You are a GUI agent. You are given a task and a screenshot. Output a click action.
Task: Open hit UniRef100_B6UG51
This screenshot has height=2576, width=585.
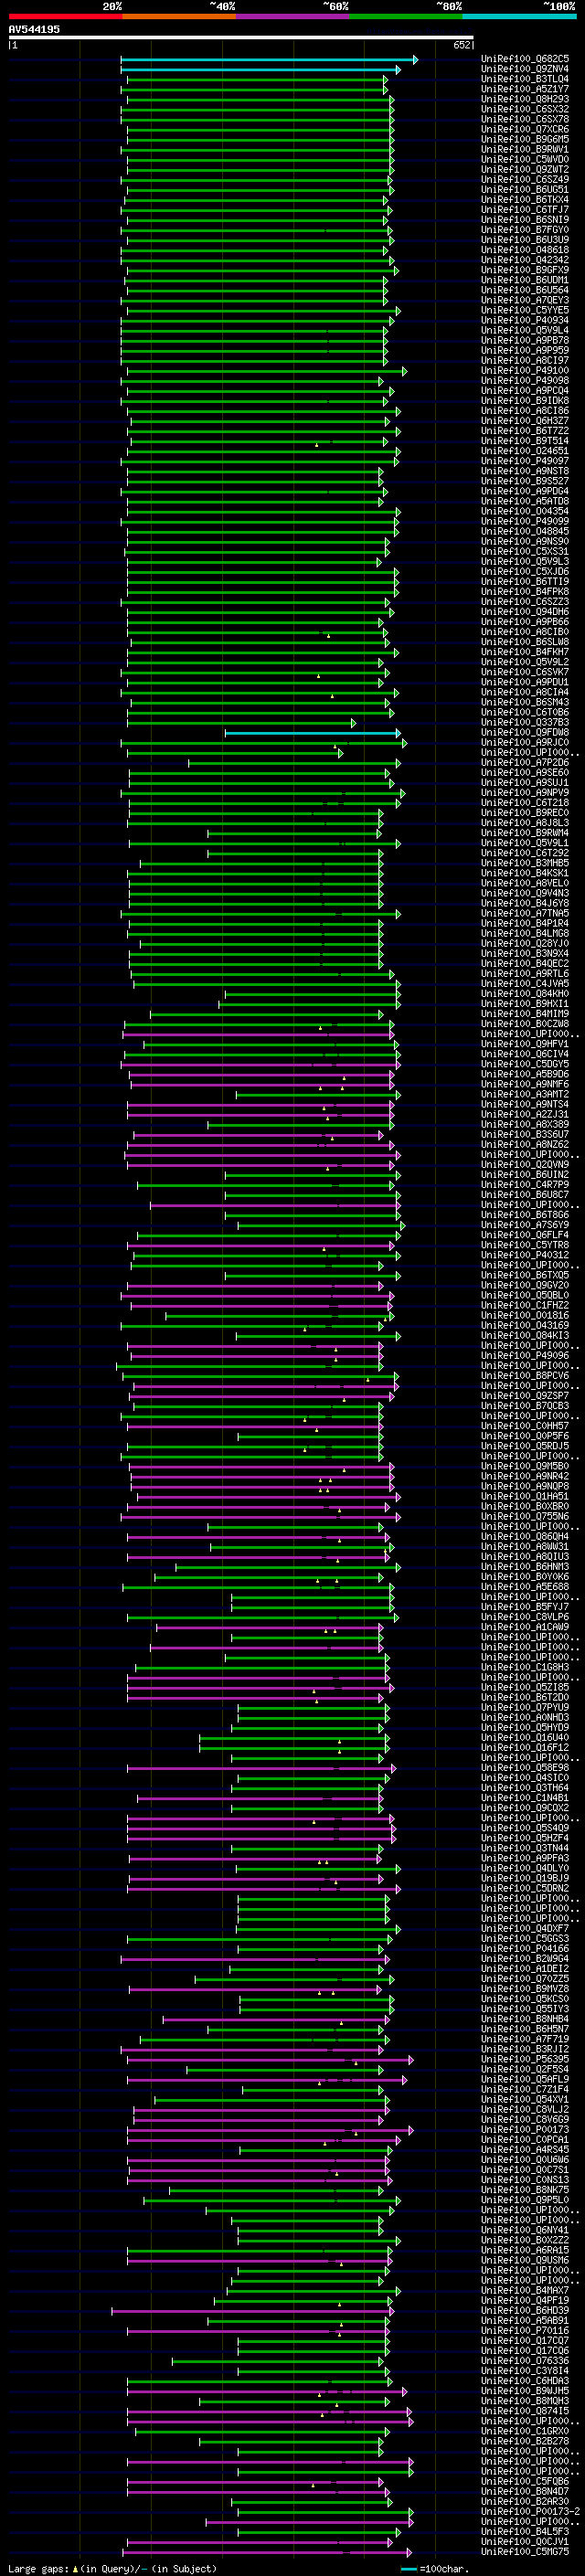pyautogui.click(x=525, y=189)
